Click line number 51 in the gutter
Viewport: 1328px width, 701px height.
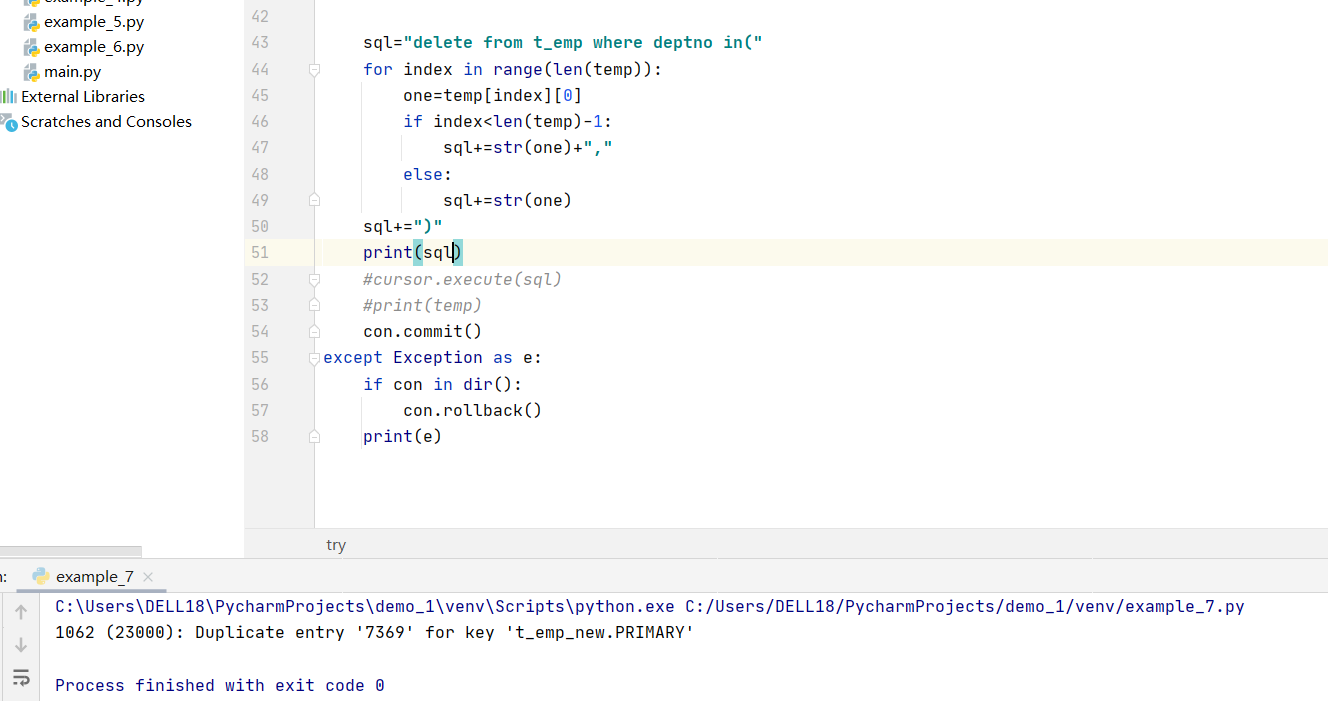coord(260,253)
